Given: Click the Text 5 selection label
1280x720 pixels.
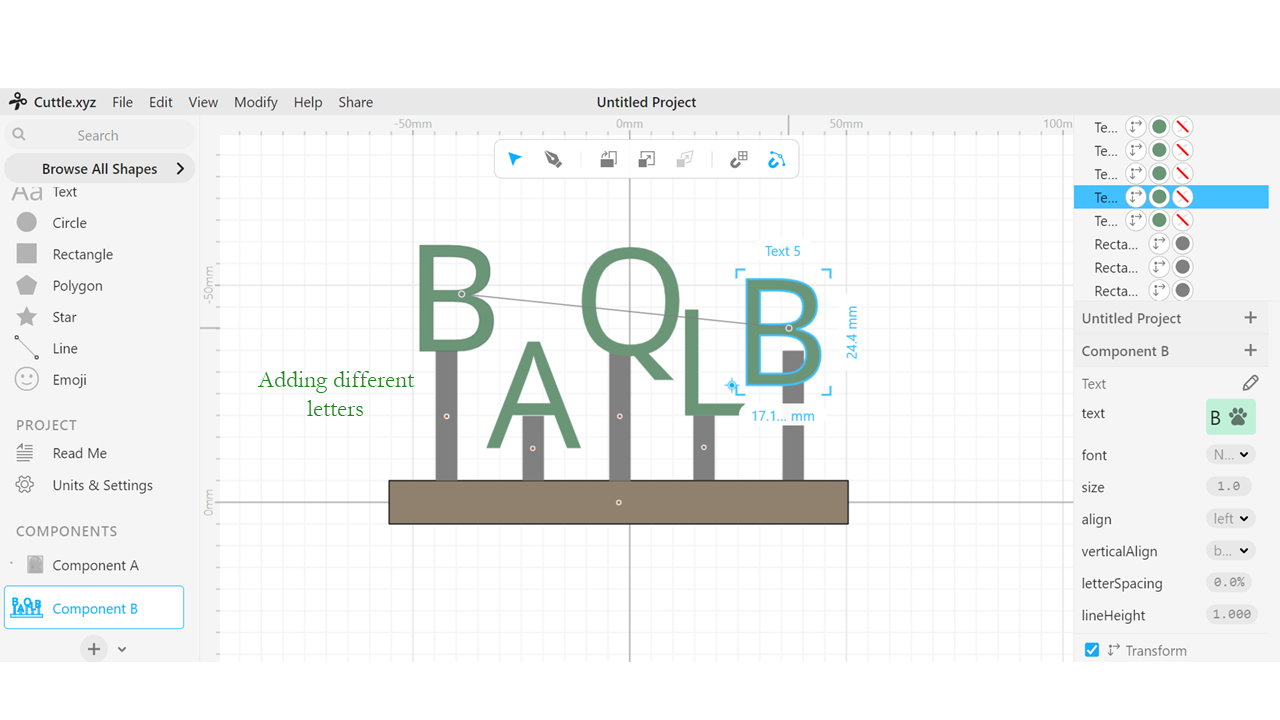Looking at the screenshot, I should tap(782, 251).
